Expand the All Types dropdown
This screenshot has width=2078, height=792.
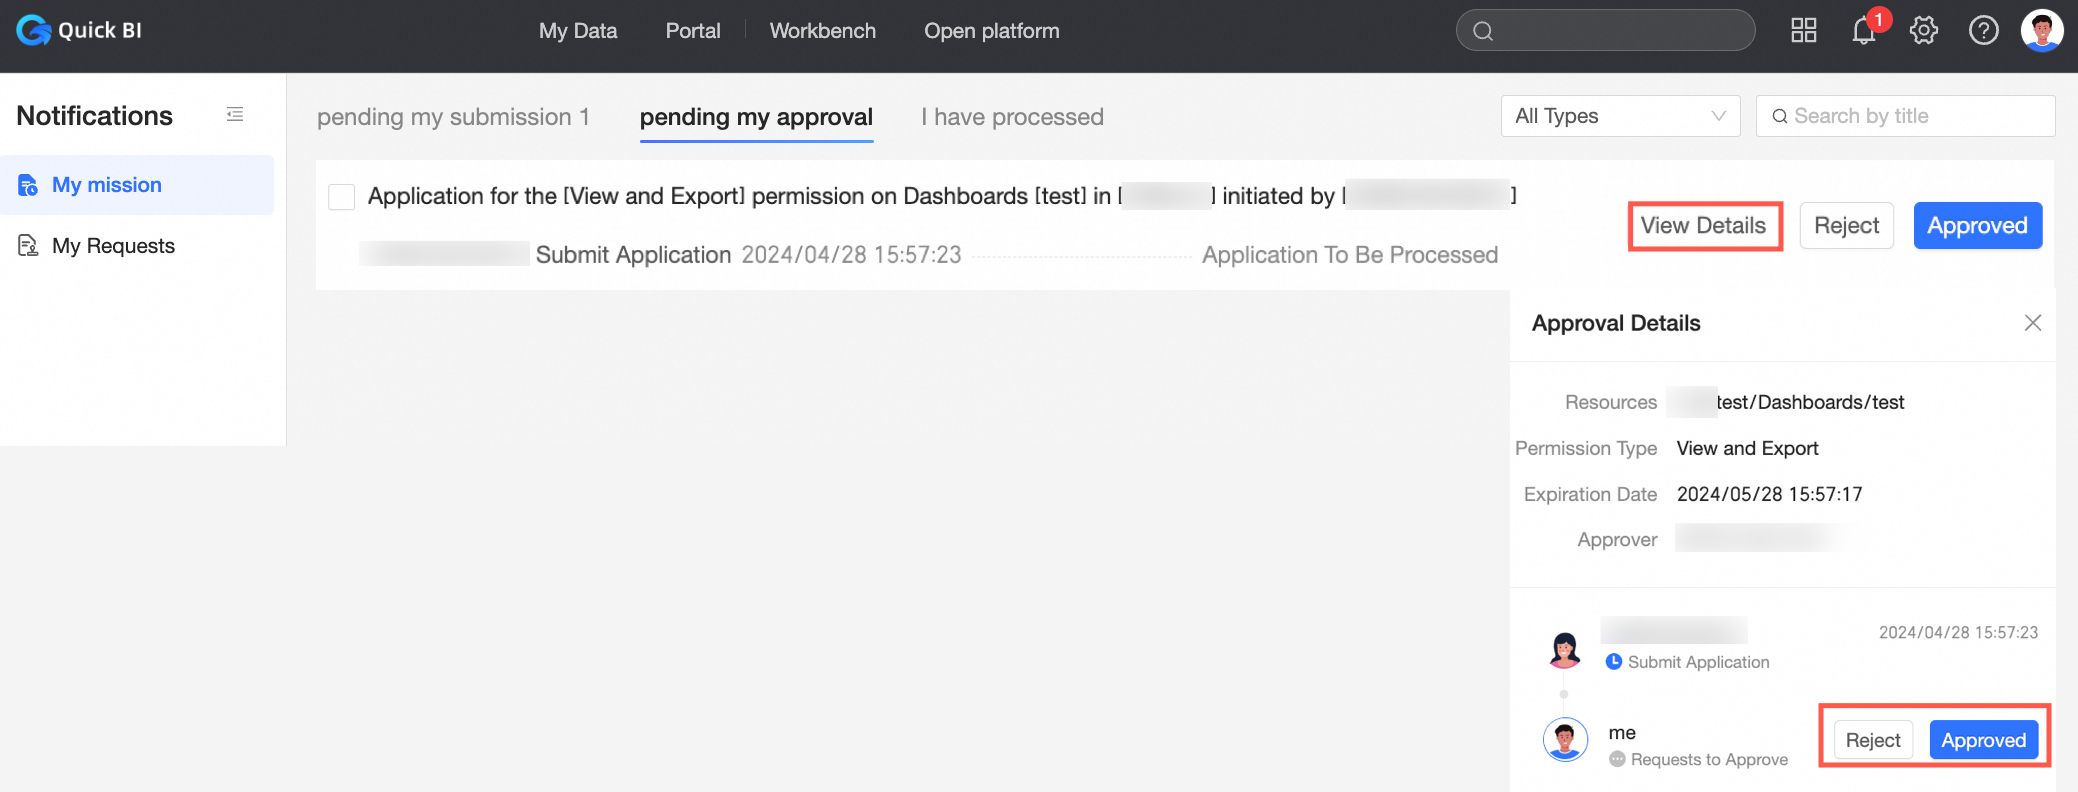[x=1620, y=116]
